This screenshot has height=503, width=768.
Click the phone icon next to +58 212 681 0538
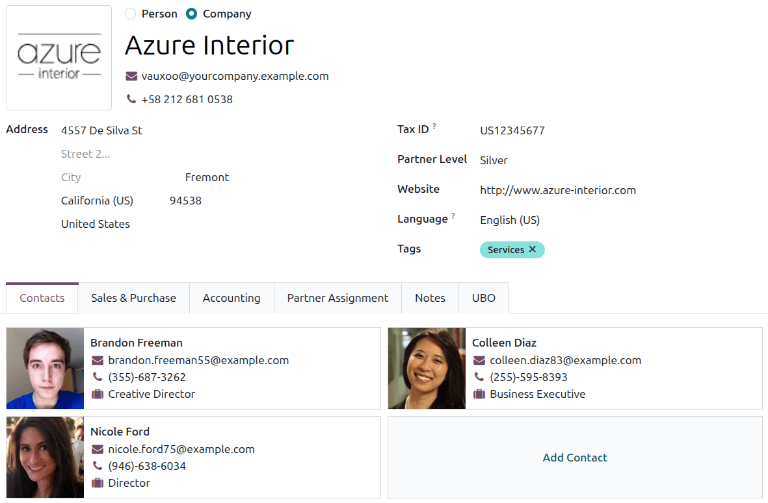pyautogui.click(x=131, y=99)
